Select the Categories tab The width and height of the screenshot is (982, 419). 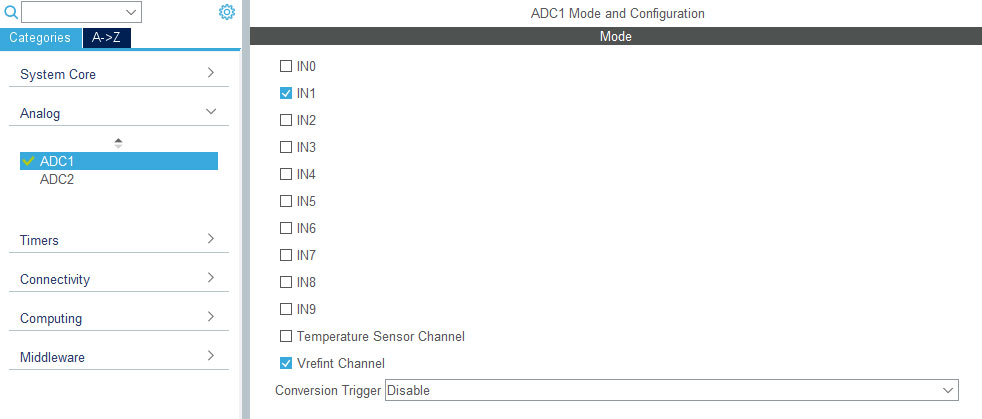pyautogui.click(x=40, y=38)
